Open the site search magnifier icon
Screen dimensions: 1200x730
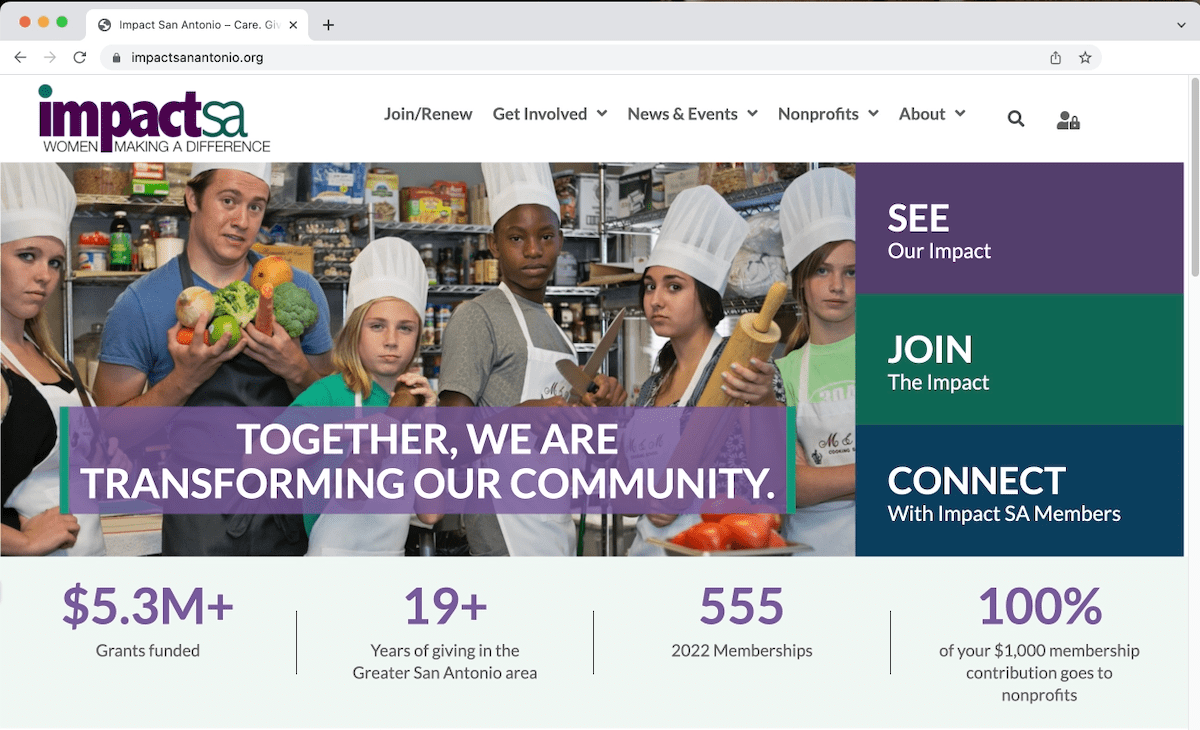[x=1016, y=119]
